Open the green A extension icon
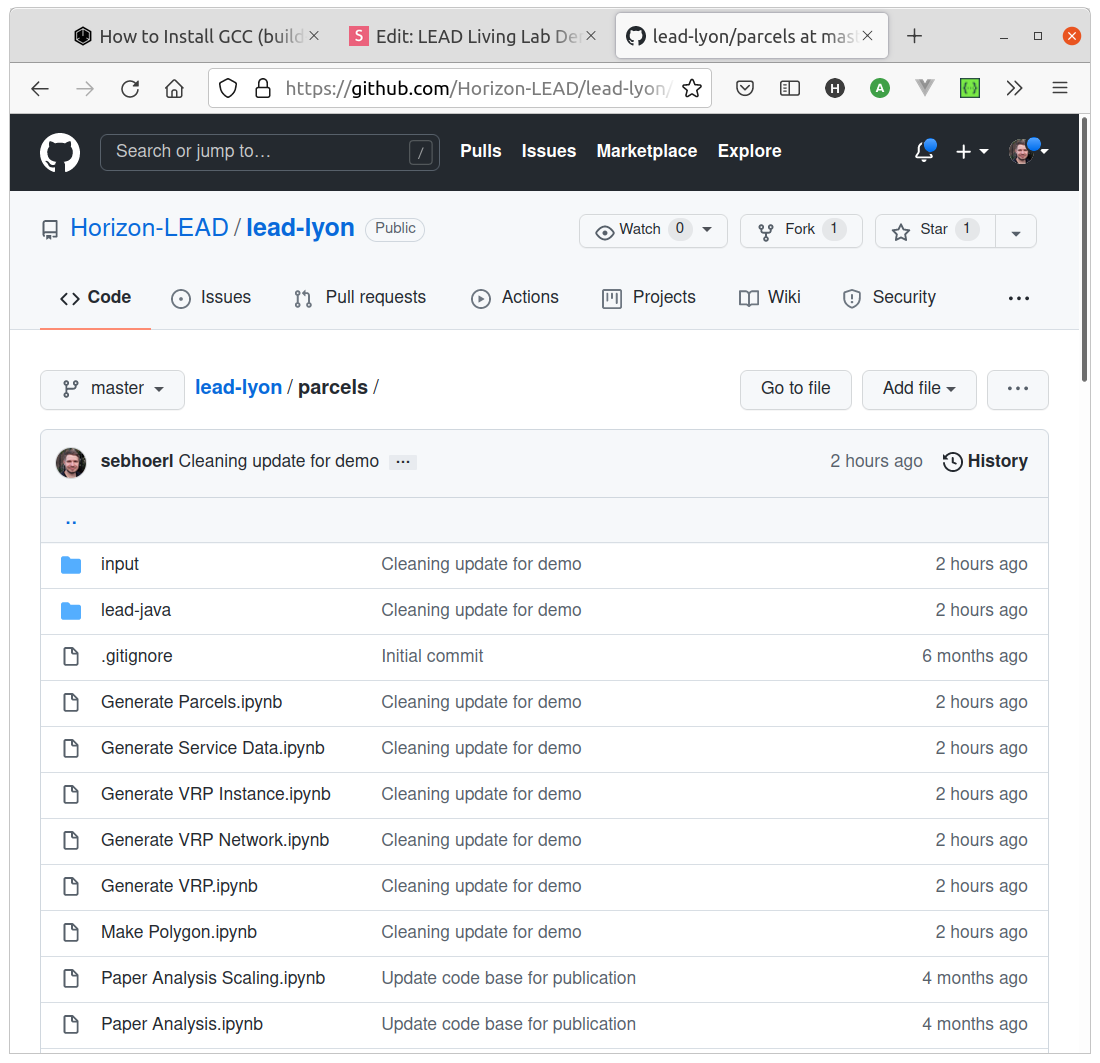1100x1063 pixels. [880, 88]
